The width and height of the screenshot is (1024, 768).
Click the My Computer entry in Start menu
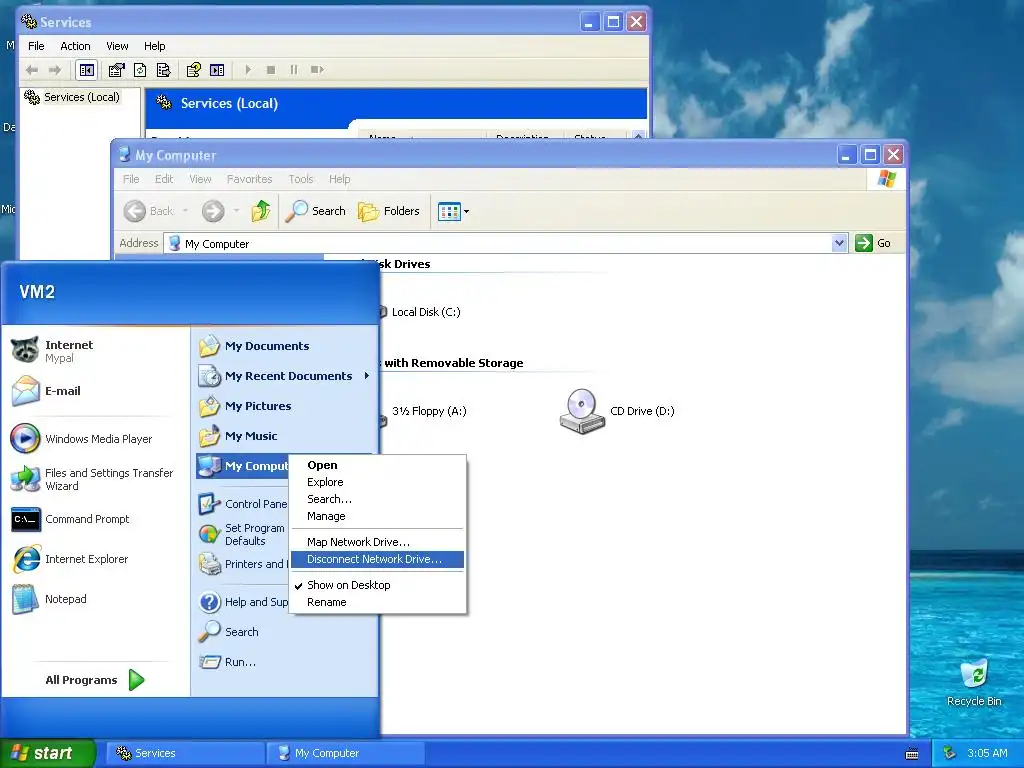coord(242,466)
